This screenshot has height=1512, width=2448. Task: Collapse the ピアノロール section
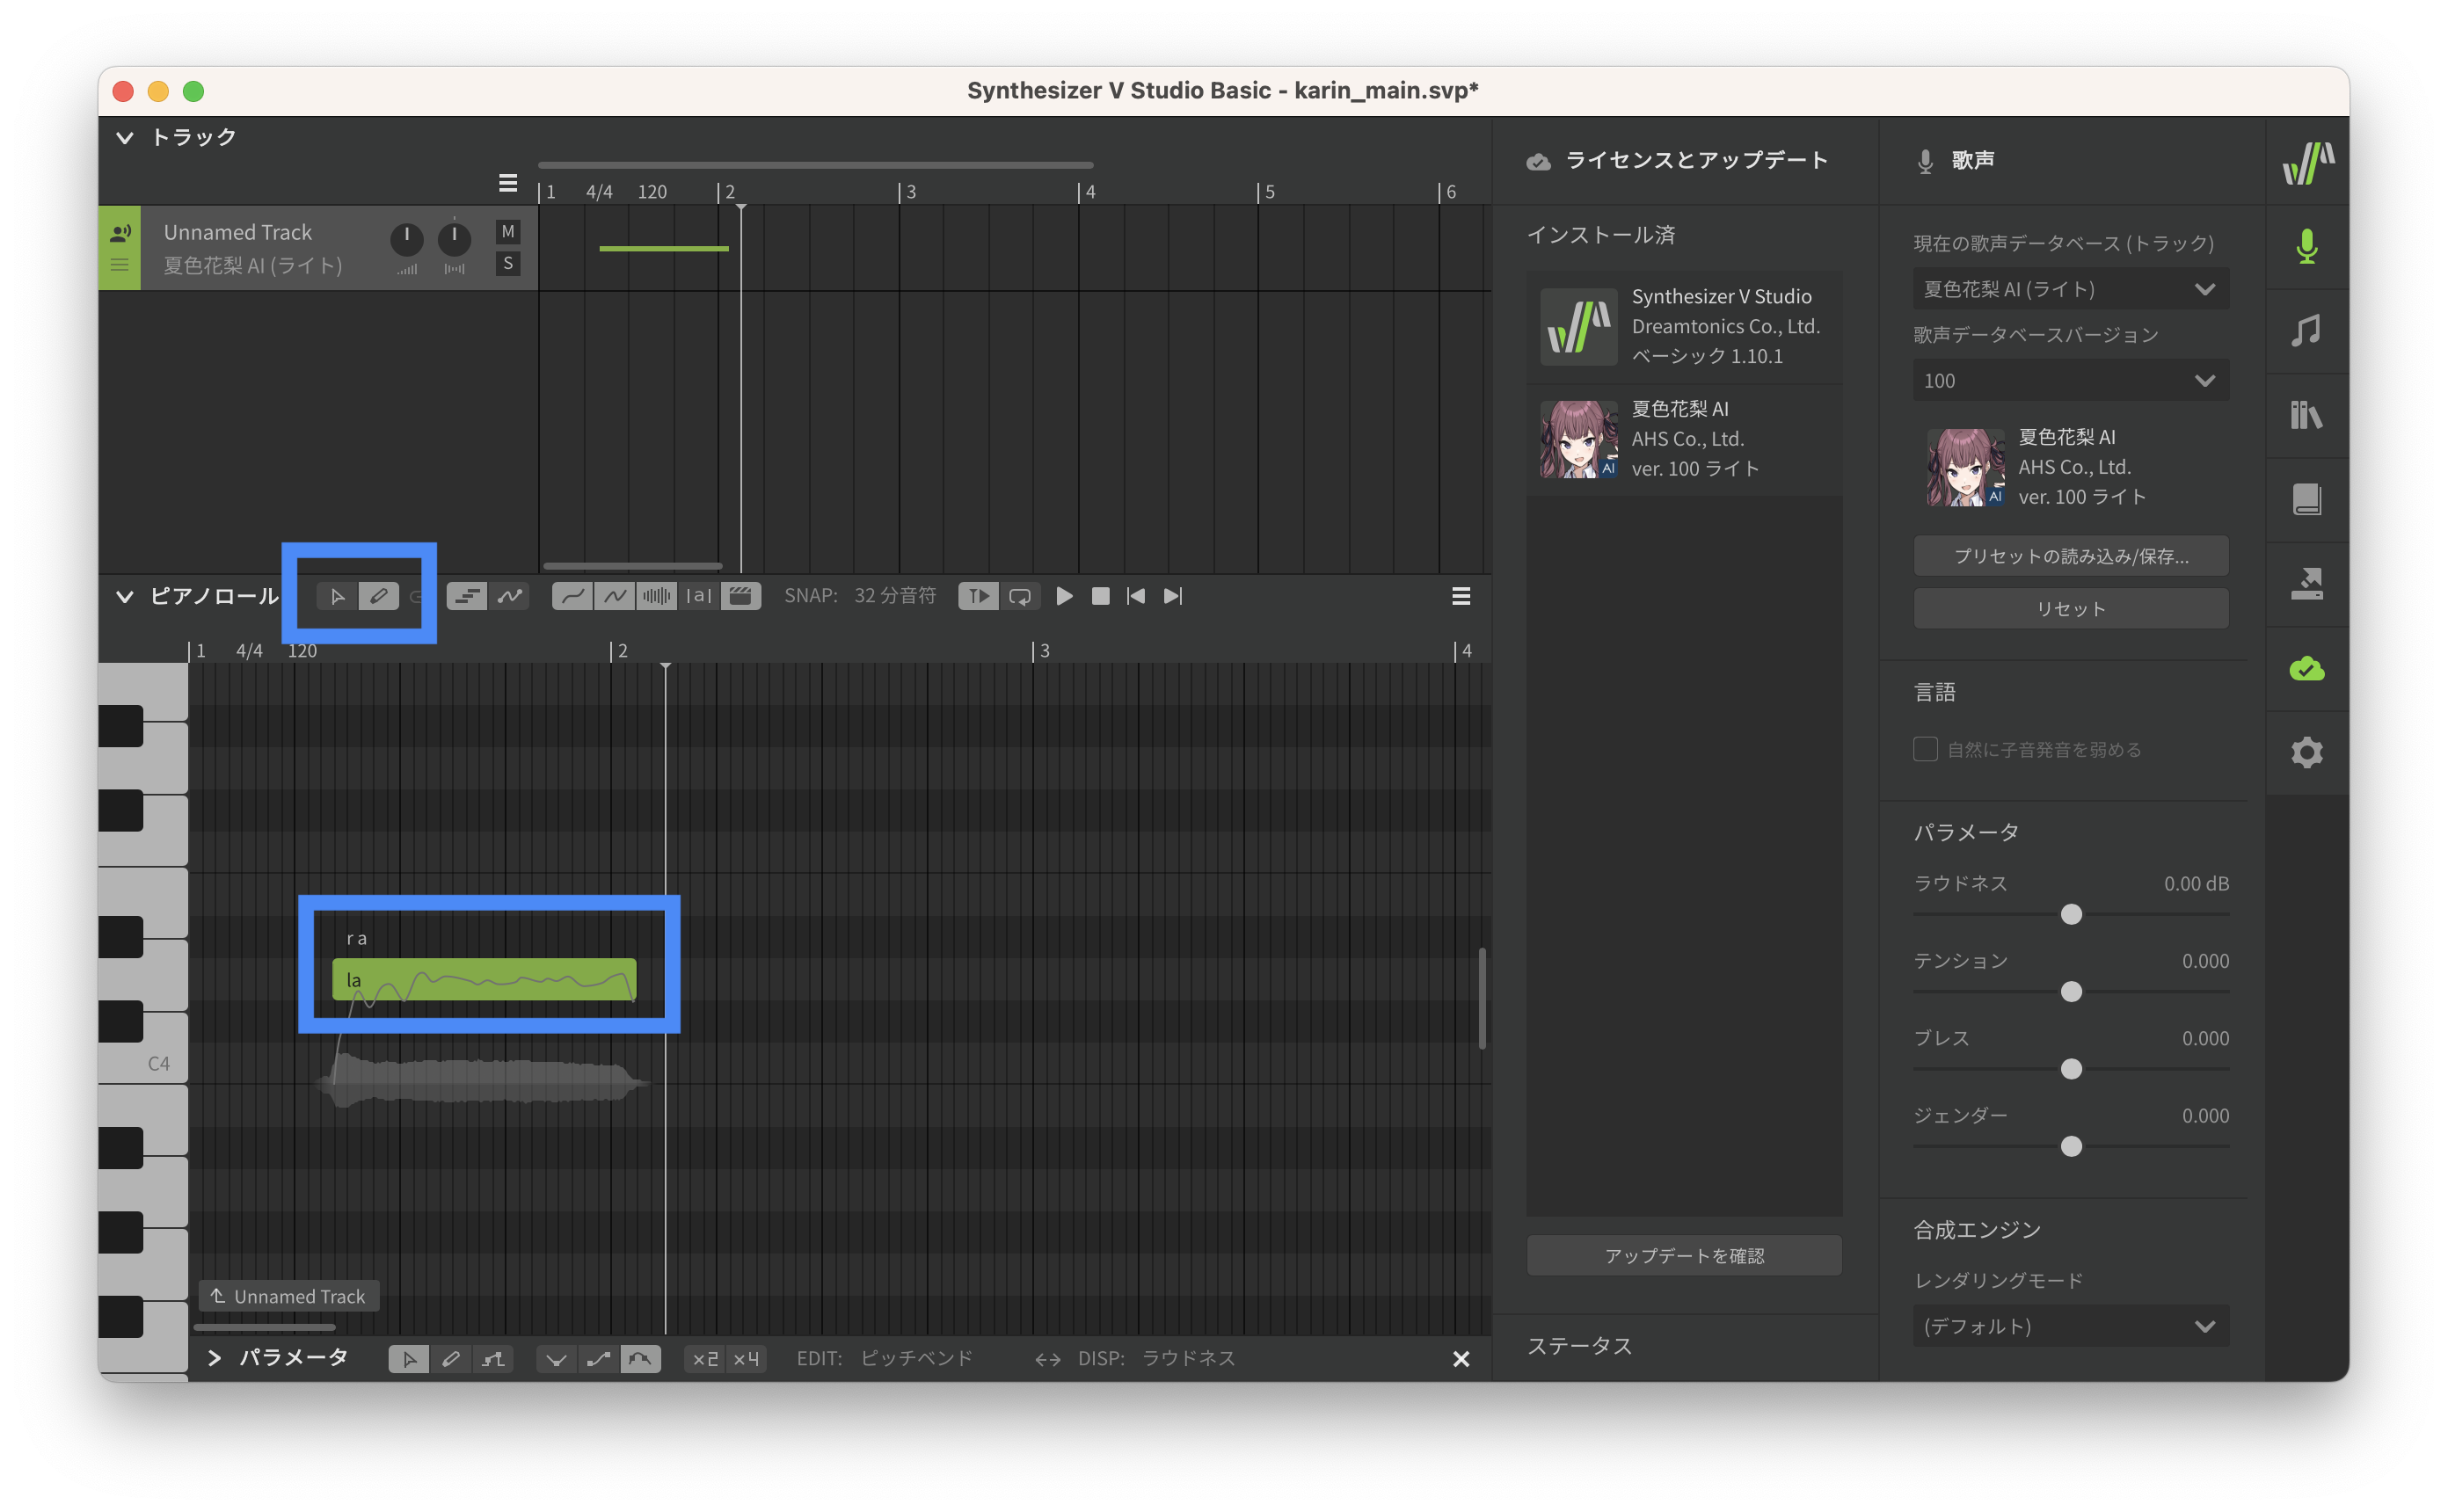tap(125, 597)
